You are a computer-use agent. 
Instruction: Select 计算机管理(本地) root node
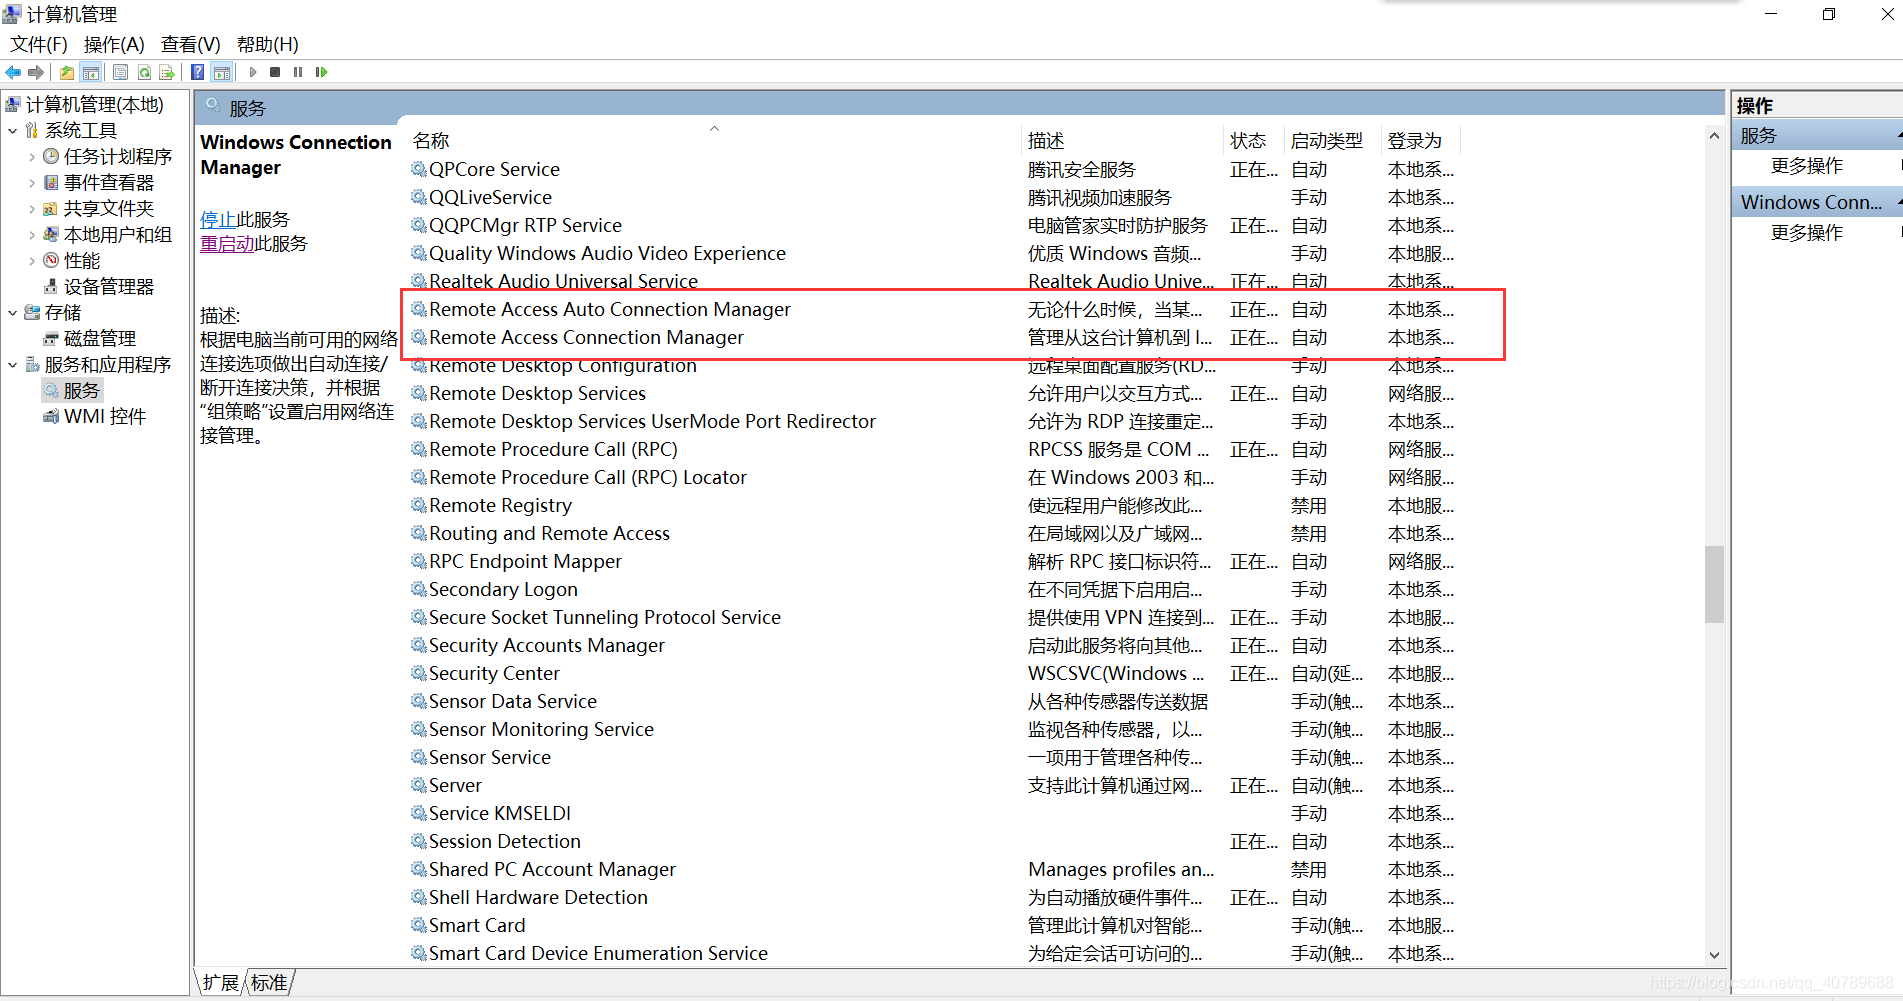click(x=94, y=104)
